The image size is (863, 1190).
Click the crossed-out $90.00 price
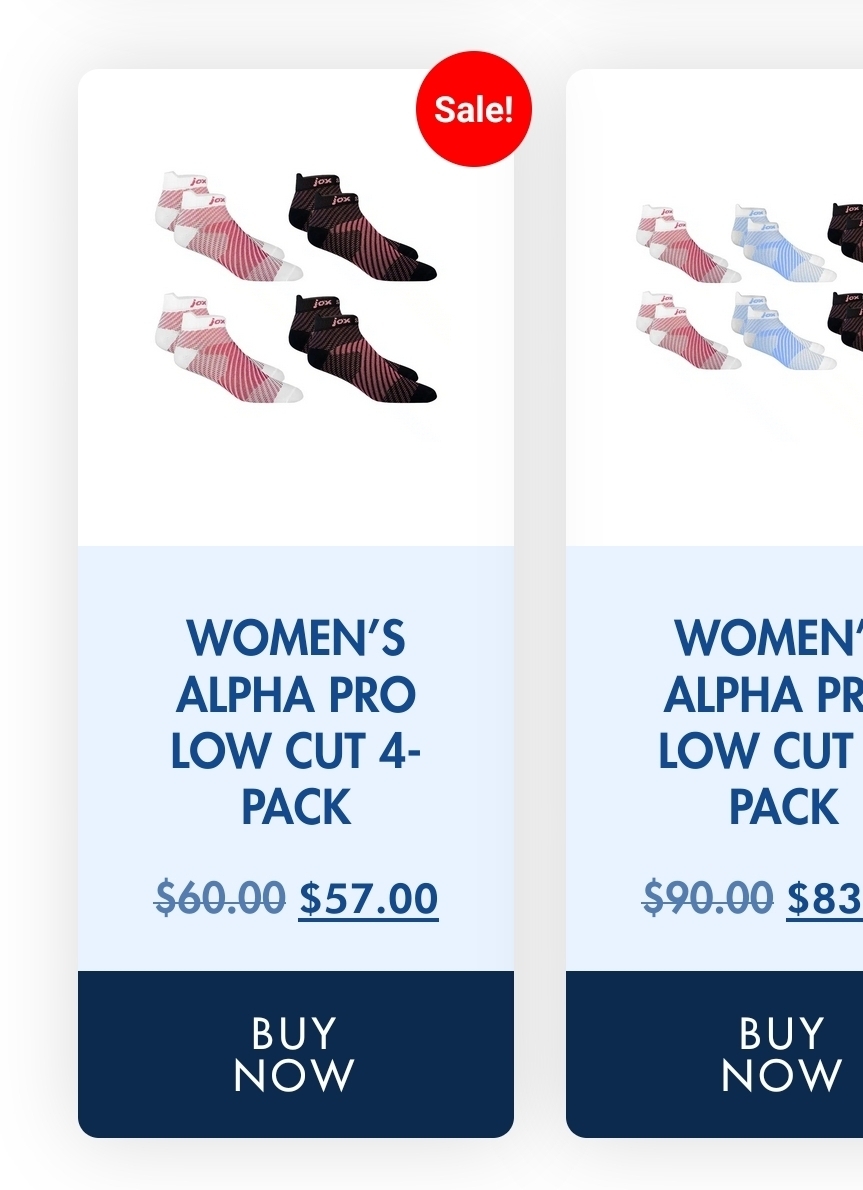(x=708, y=898)
